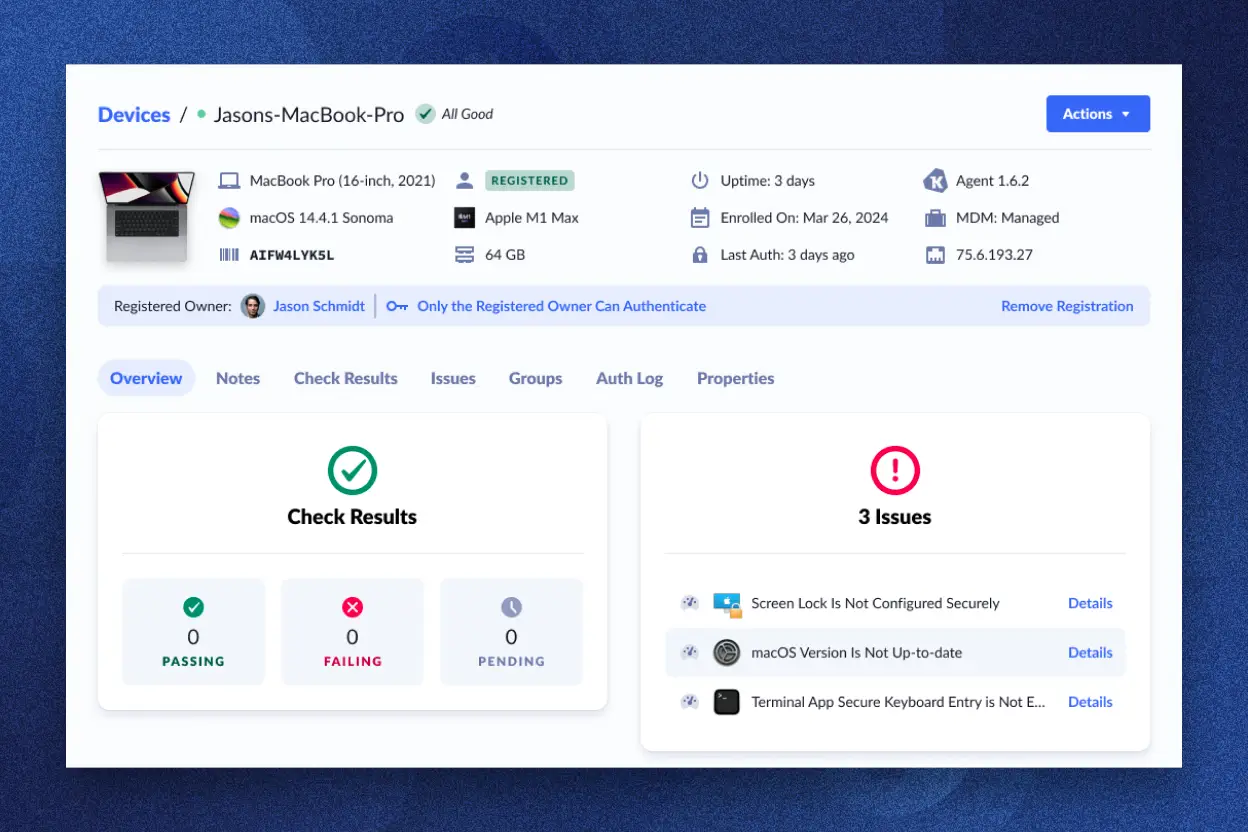
Task: Click Remove Registration
Action: pos(1067,306)
